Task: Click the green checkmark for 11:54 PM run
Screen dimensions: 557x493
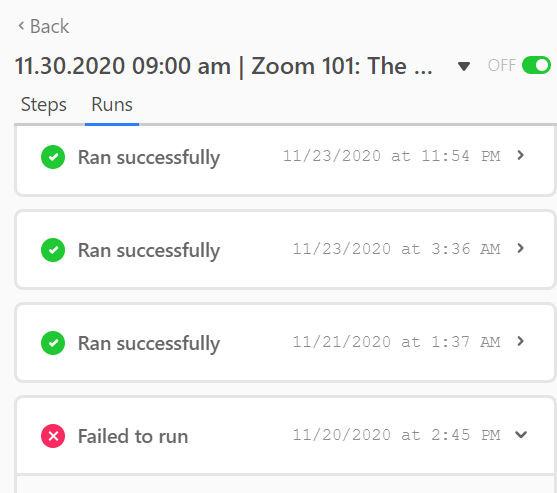Action: 53,157
